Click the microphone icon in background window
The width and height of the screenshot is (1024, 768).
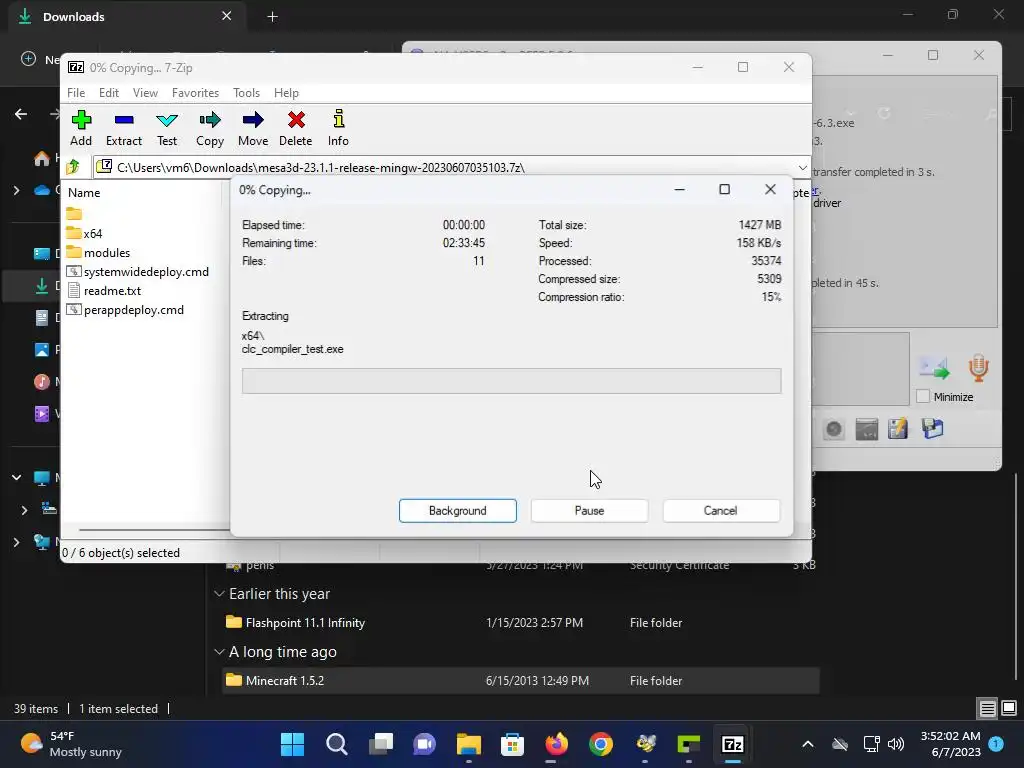(x=978, y=368)
